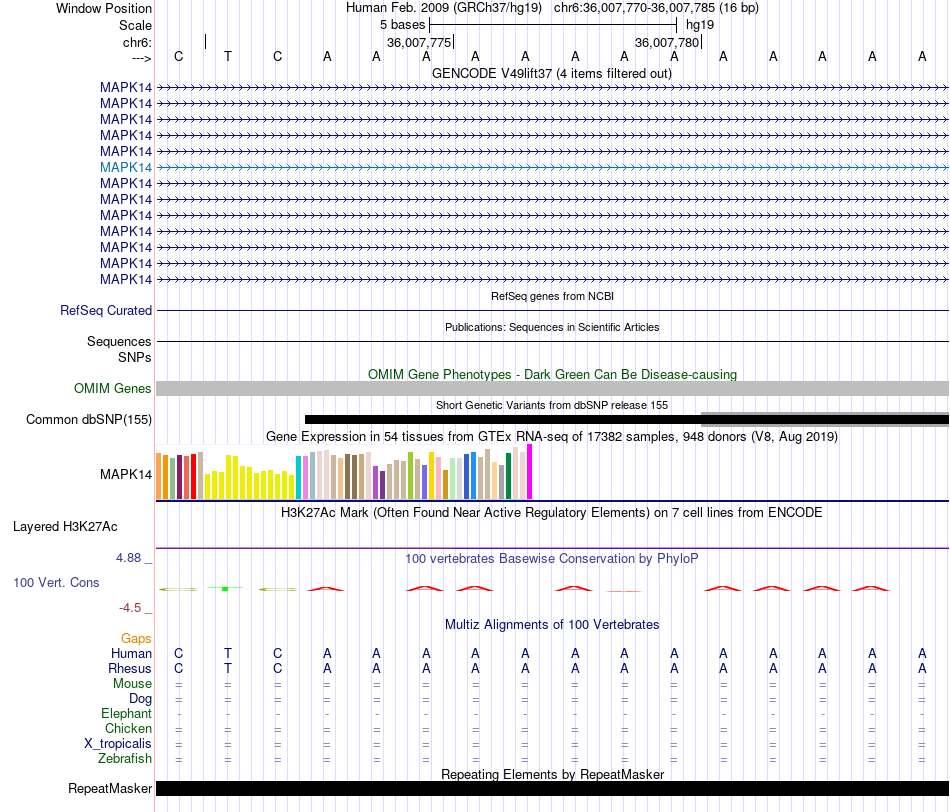950x812 pixels.
Task: Click the ---> base sequence direction label
Action: [x=142, y=58]
